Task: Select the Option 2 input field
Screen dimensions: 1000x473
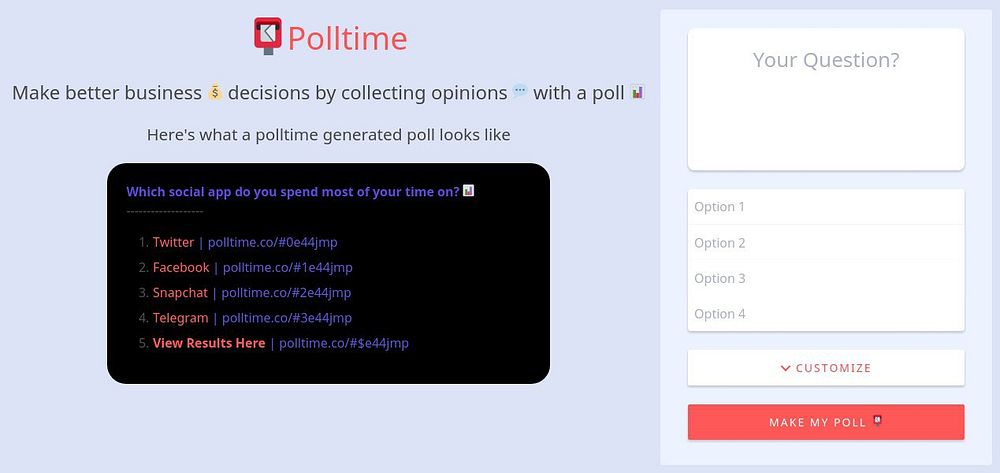Action: 826,243
